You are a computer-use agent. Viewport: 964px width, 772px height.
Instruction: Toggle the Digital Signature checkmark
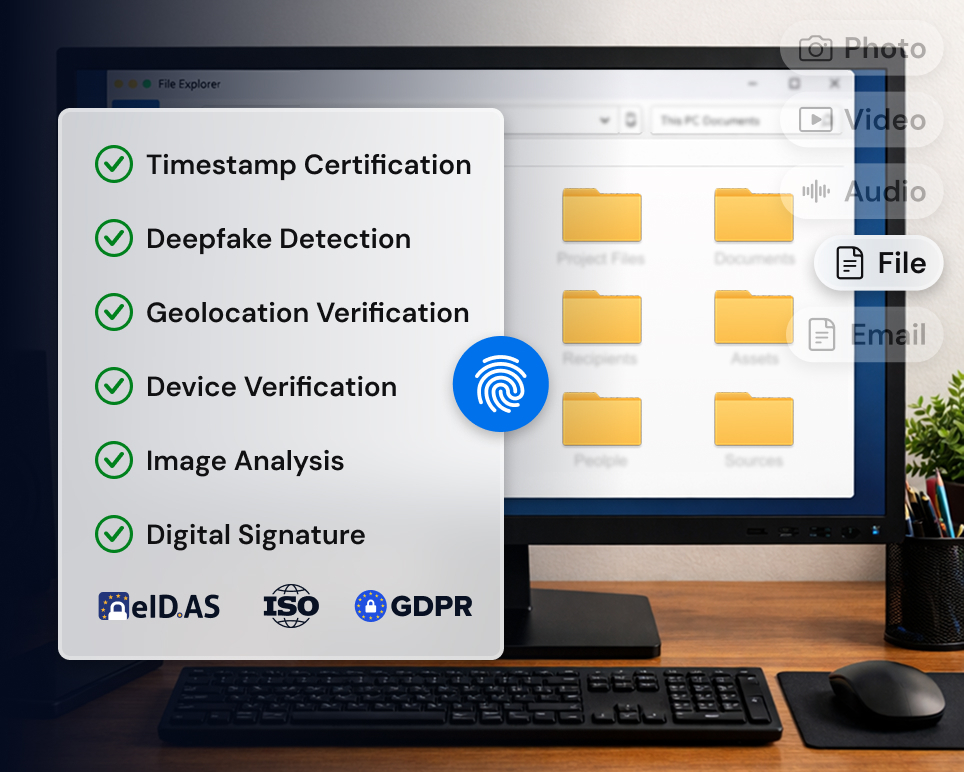[113, 535]
